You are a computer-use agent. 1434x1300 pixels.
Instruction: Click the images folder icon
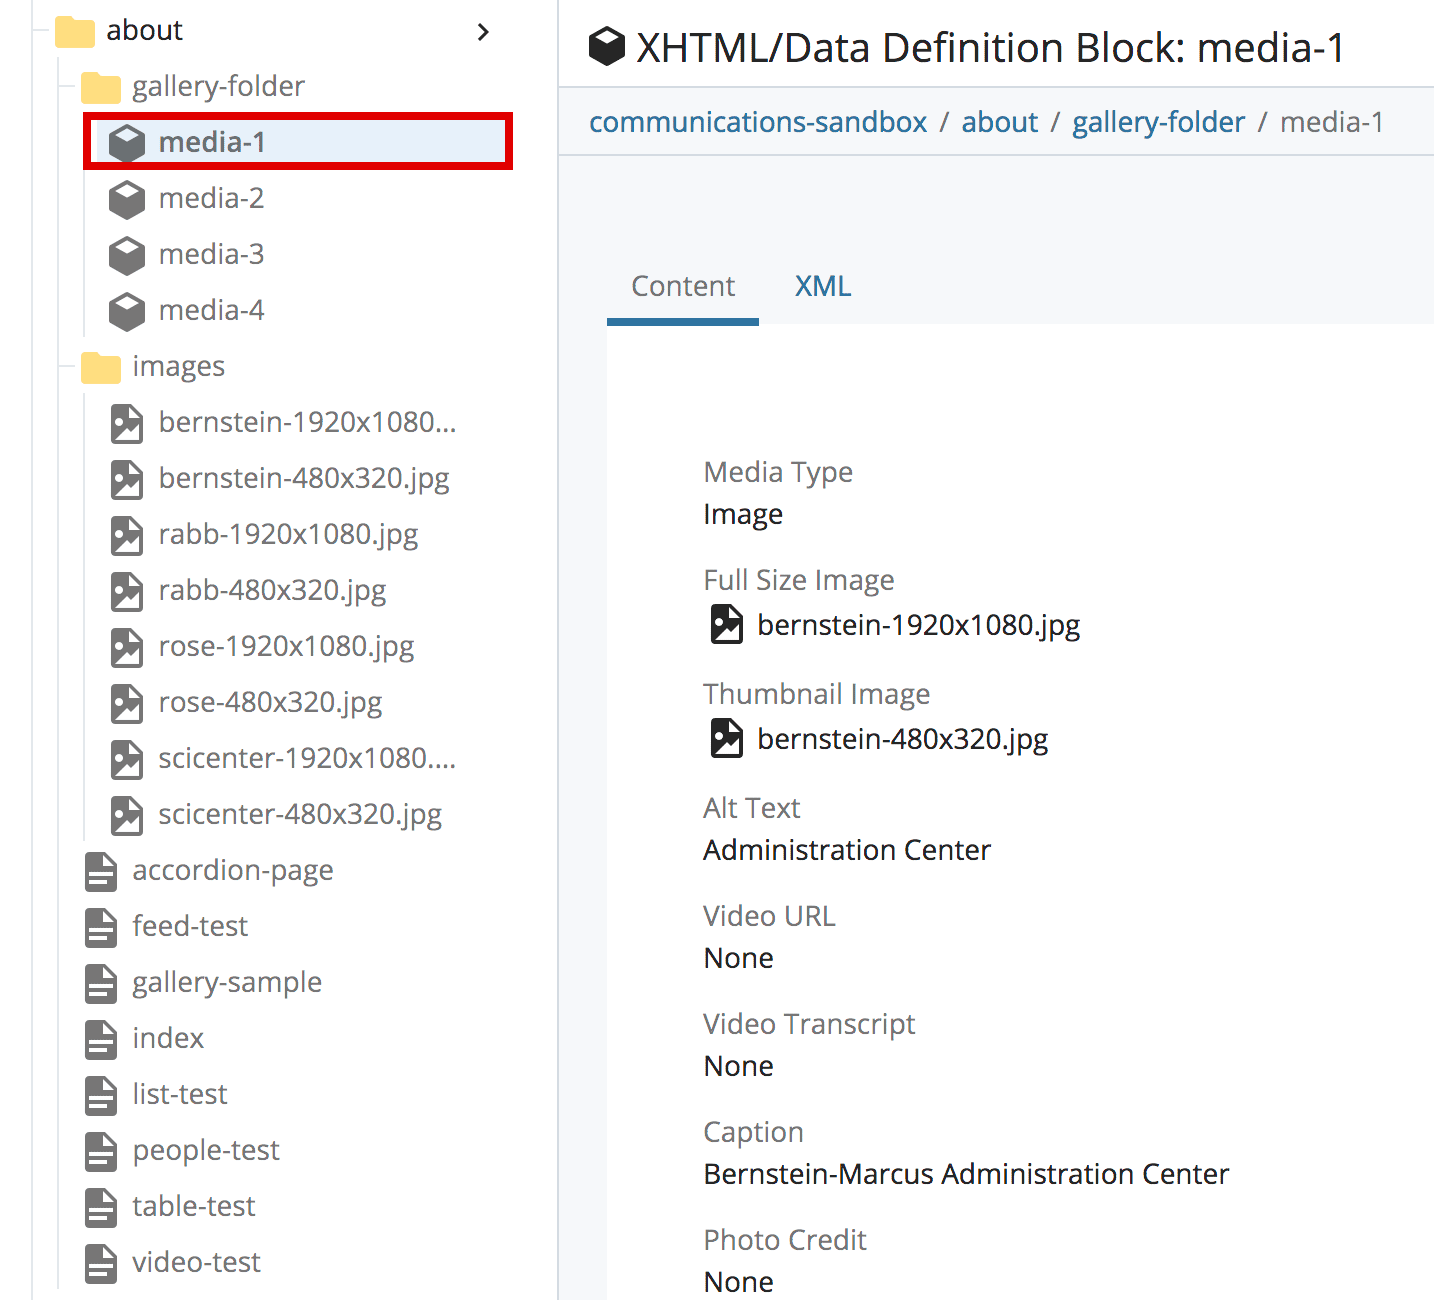[101, 367]
